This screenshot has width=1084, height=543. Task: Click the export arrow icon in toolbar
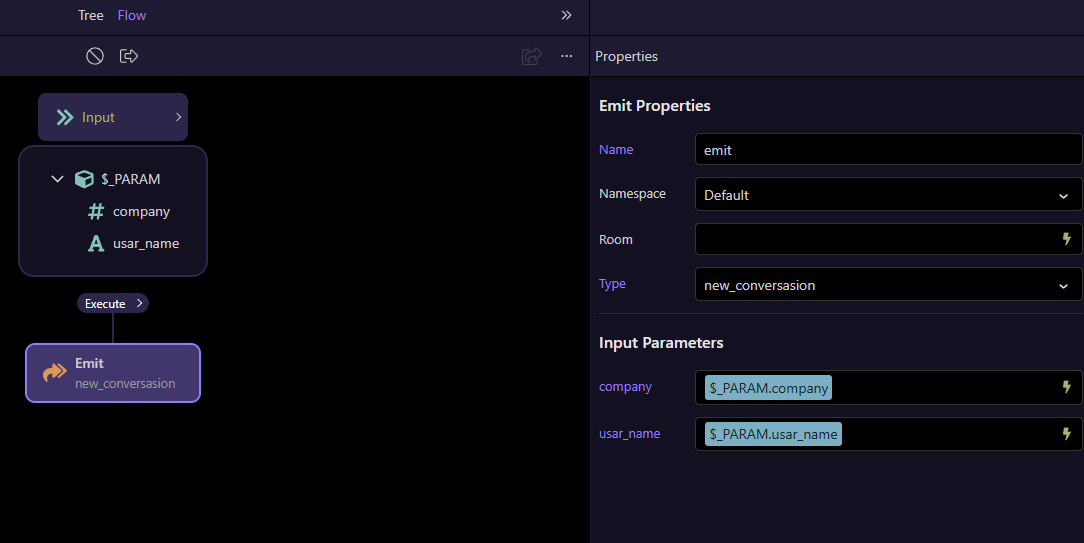[x=129, y=56]
